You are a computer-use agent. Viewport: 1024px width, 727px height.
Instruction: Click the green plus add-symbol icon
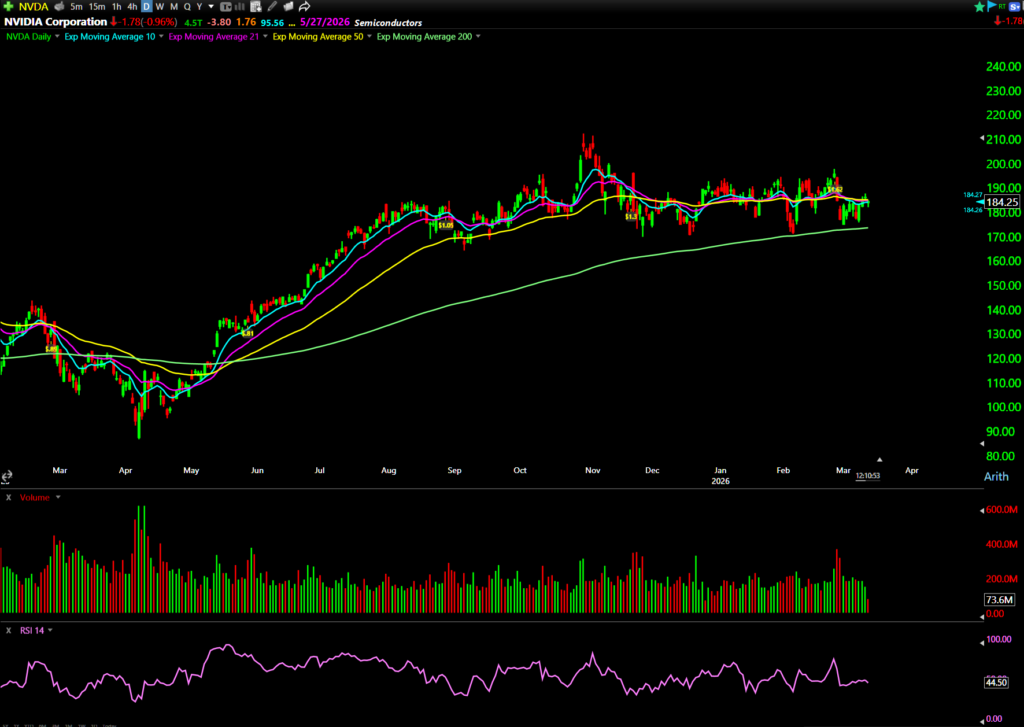(x=9, y=6)
